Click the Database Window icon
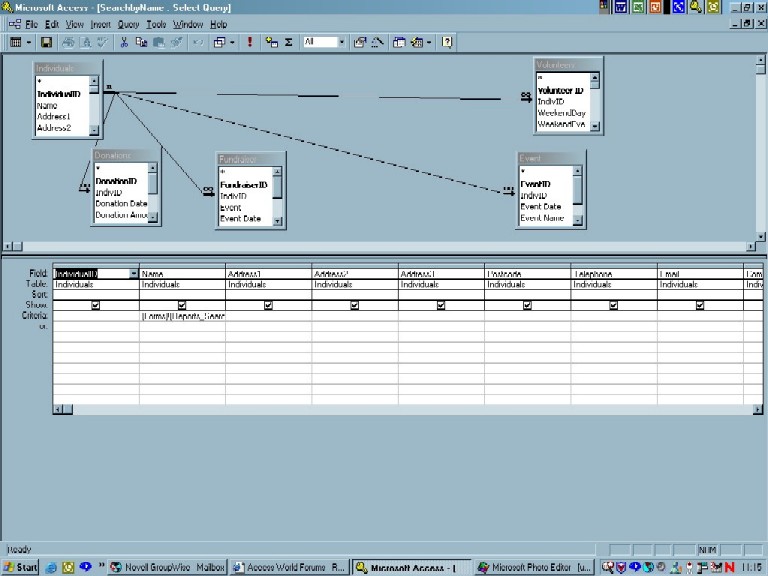Screen dimensions: 768x576 coord(399,42)
